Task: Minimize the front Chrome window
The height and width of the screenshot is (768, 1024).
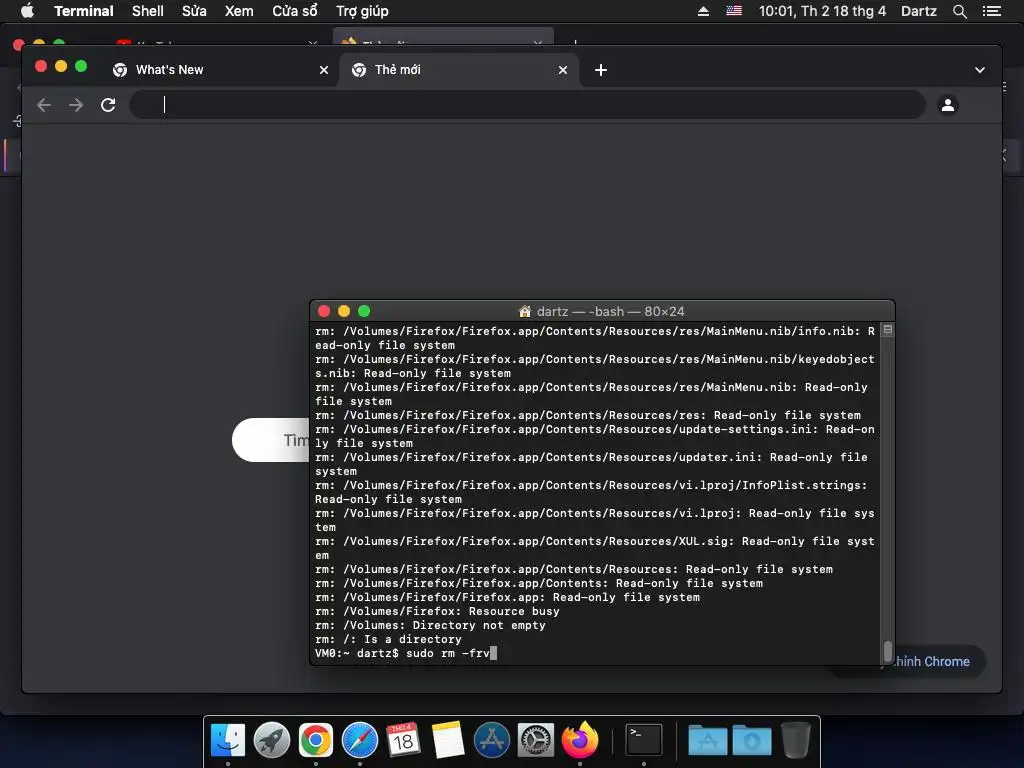Action: [x=61, y=66]
